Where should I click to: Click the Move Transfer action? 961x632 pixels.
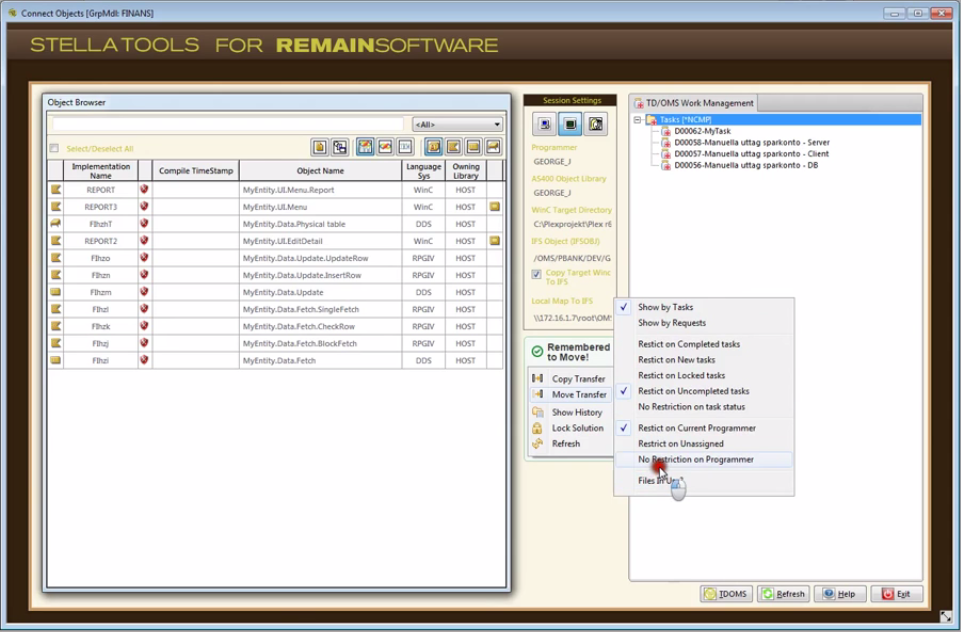[x=578, y=395]
